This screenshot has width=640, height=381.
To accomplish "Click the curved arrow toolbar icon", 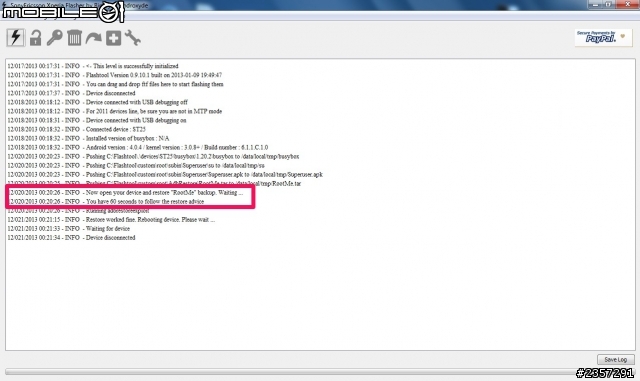I will click(93, 38).
